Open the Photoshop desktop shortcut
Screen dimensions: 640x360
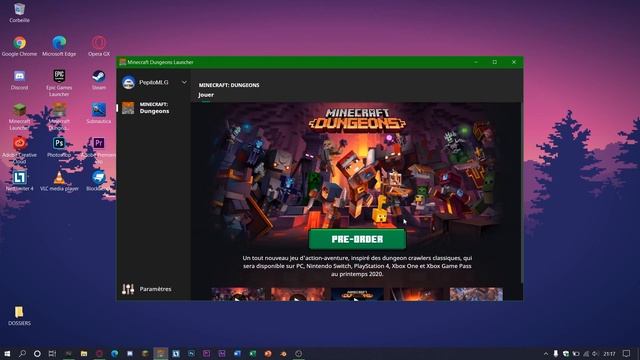(x=59, y=147)
